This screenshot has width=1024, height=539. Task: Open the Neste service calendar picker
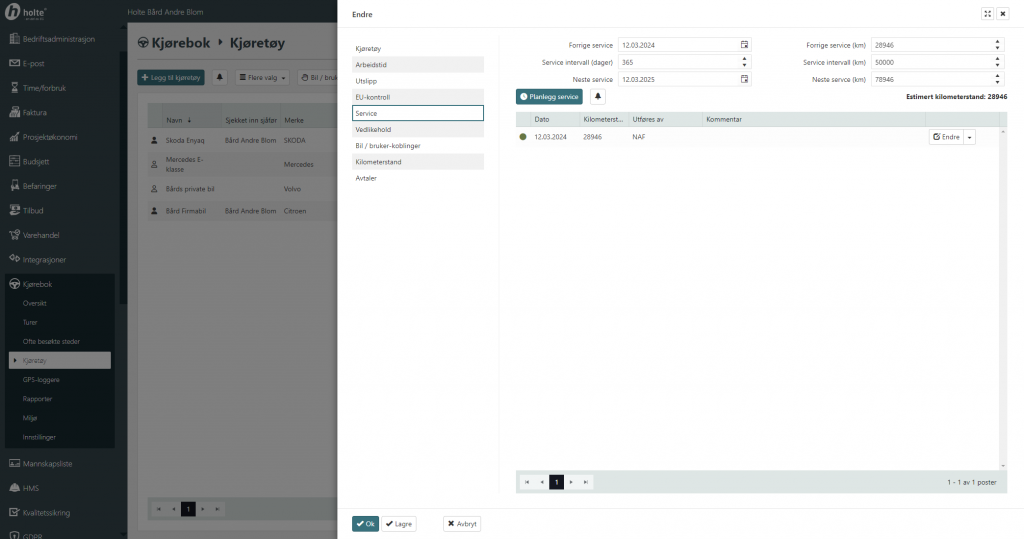(744, 79)
